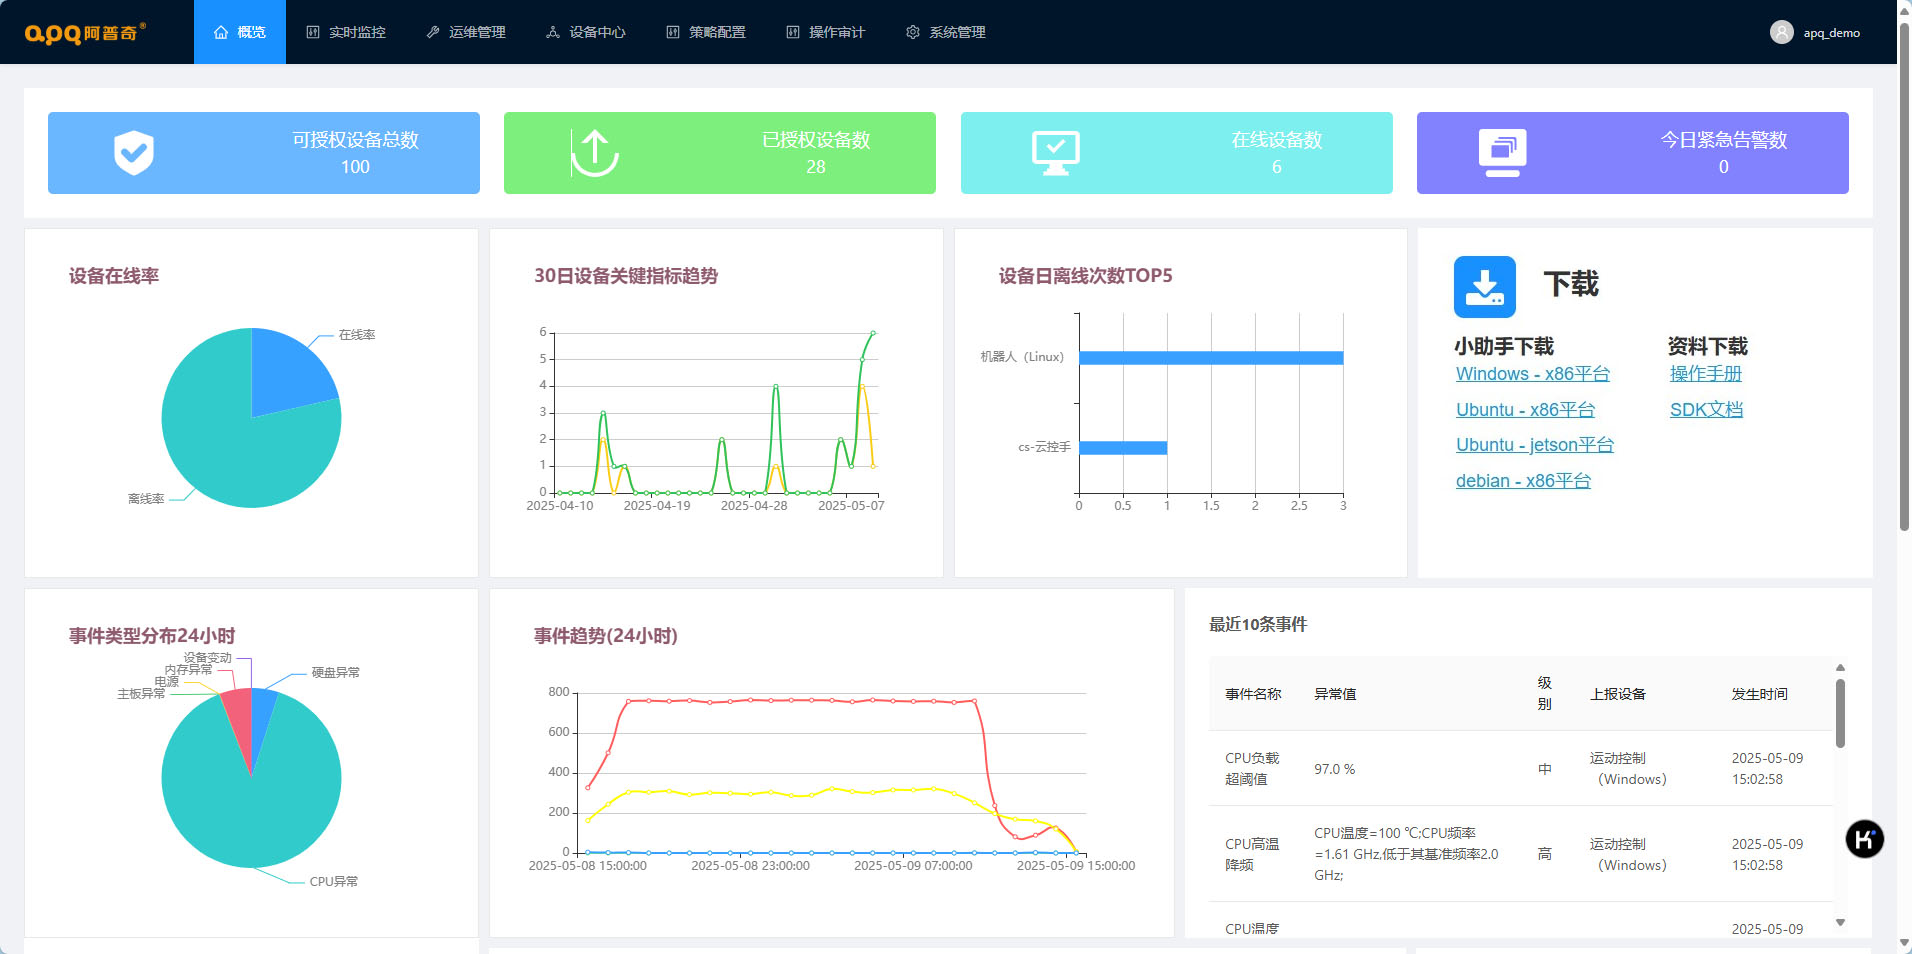Click the windows icon in emergency alerts card
Image resolution: width=1912 pixels, height=954 pixels.
[x=1502, y=153]
